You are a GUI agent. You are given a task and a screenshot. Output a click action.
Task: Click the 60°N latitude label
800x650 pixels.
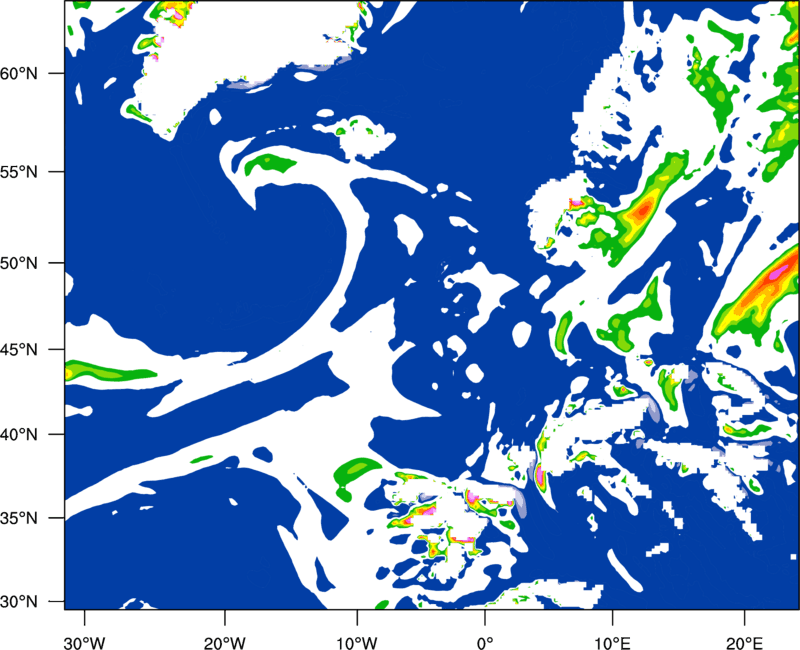click(19, 74)
